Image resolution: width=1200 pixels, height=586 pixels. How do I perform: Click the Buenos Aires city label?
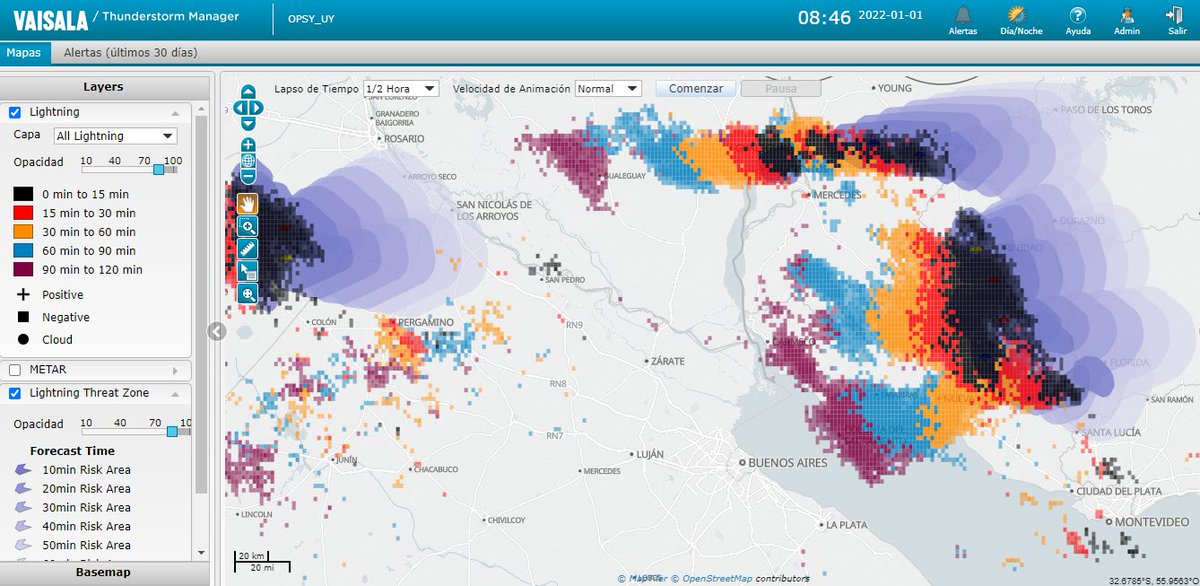[x=788, y=463]
